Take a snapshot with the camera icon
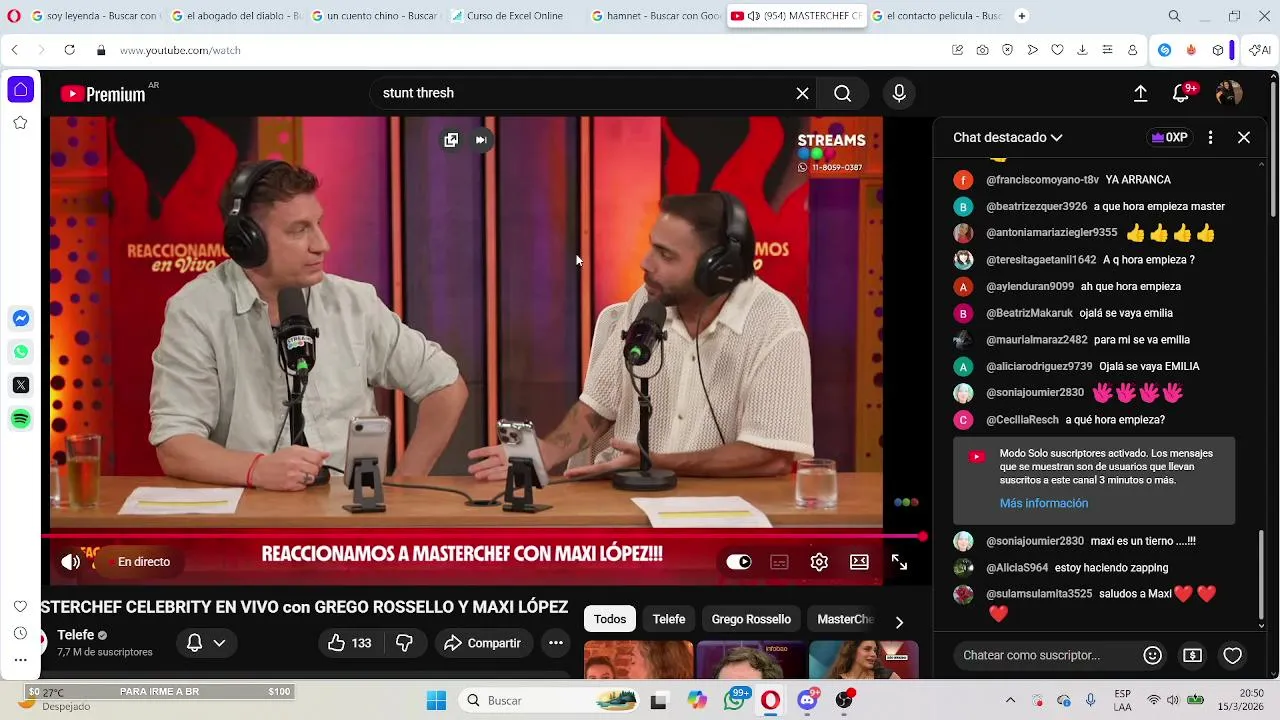This screenshot has height=720, width=1280. [x=982, y=50]
